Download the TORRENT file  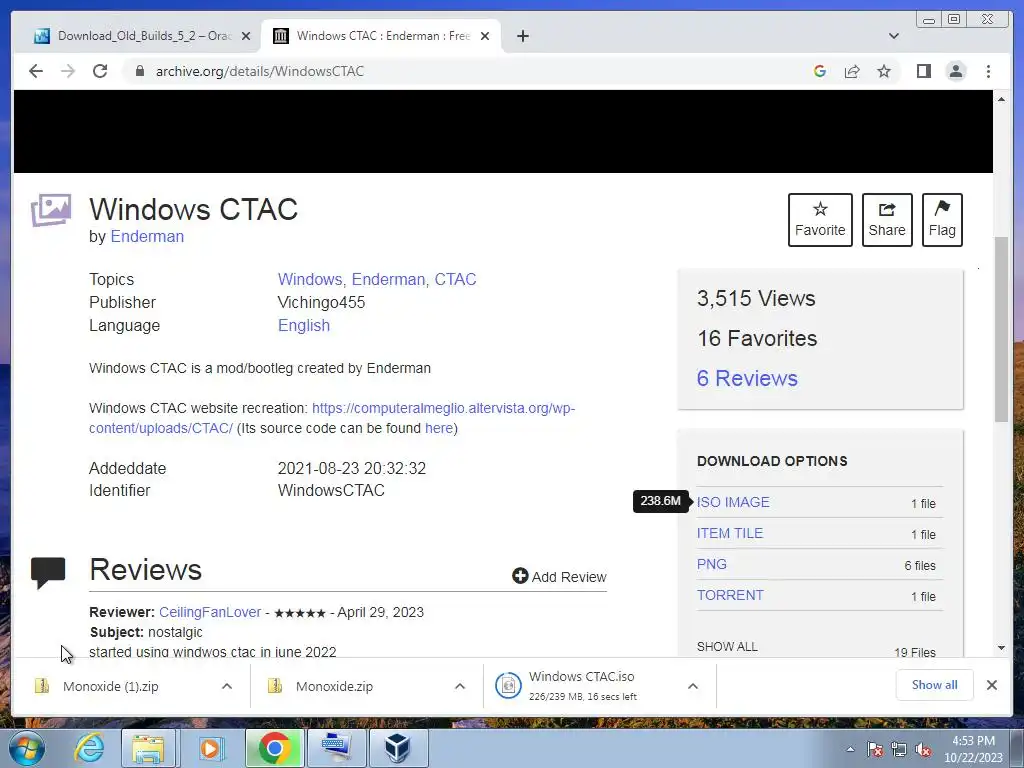click(x=729, y=595)
